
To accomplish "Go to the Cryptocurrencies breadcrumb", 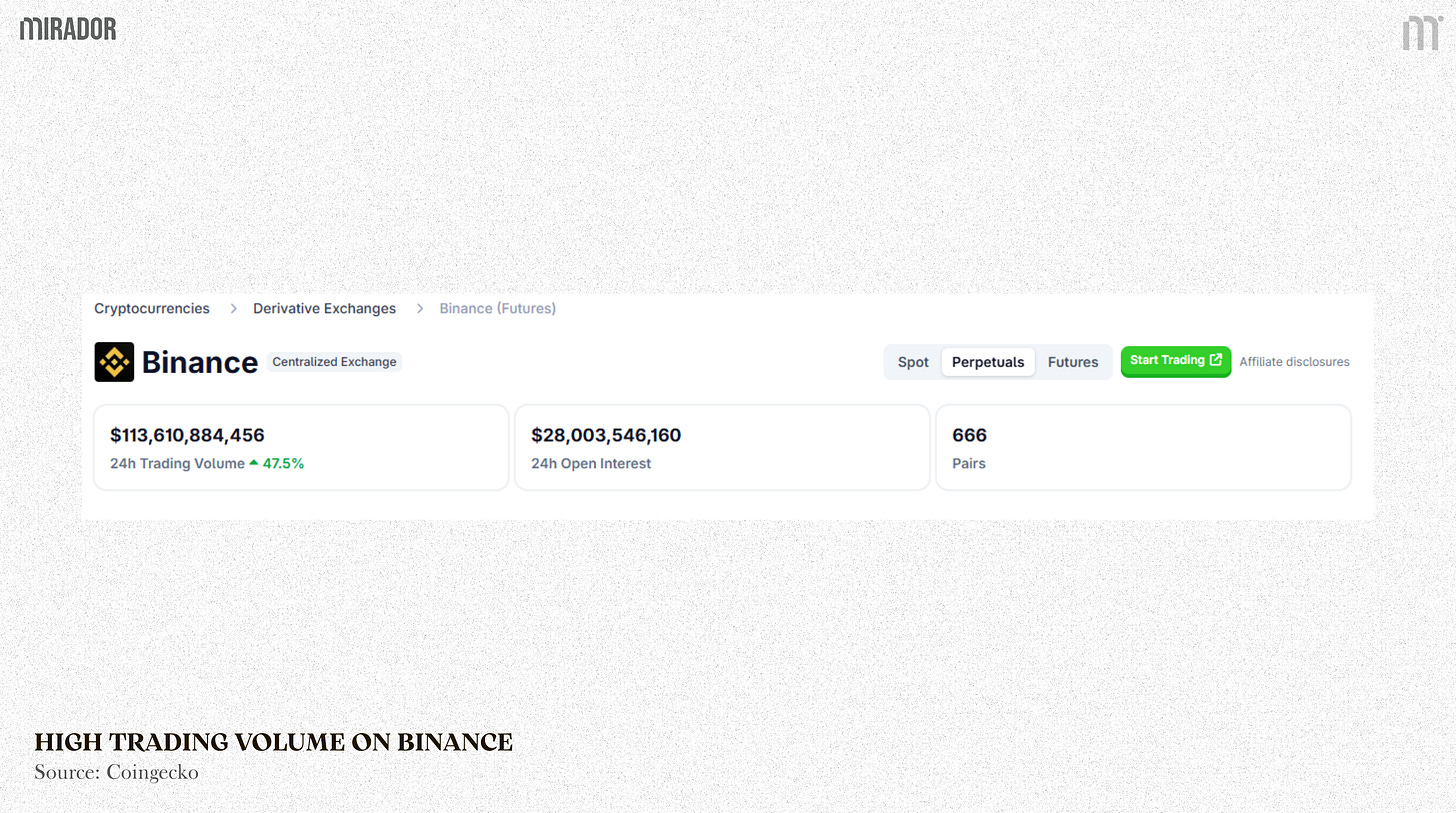I will click(x=152, y=308).
